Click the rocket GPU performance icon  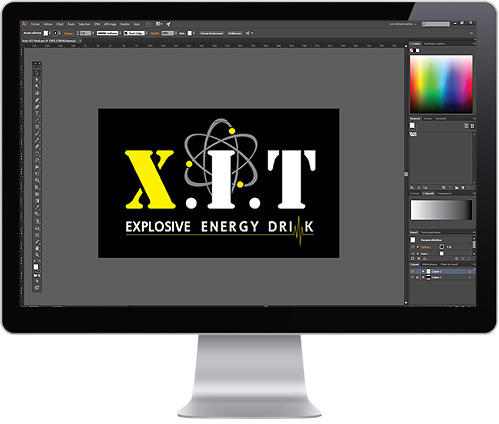[169, 24]
